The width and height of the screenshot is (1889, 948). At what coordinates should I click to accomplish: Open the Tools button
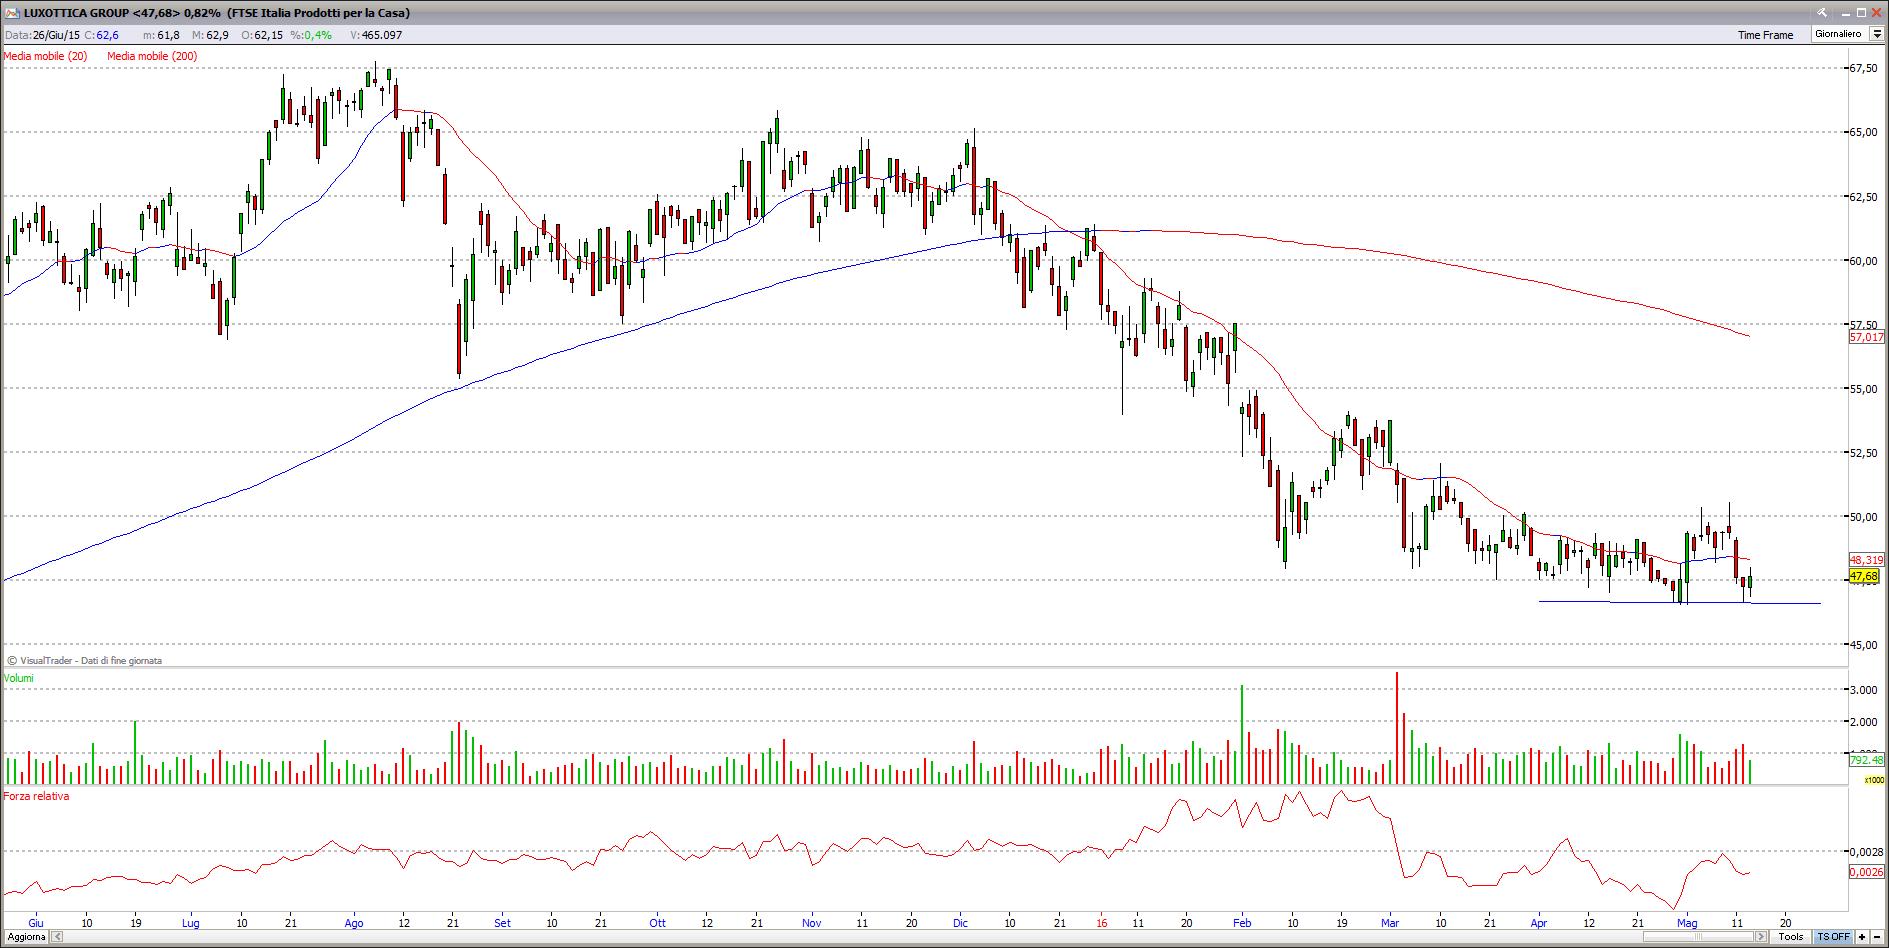[x=1791, y=937]
